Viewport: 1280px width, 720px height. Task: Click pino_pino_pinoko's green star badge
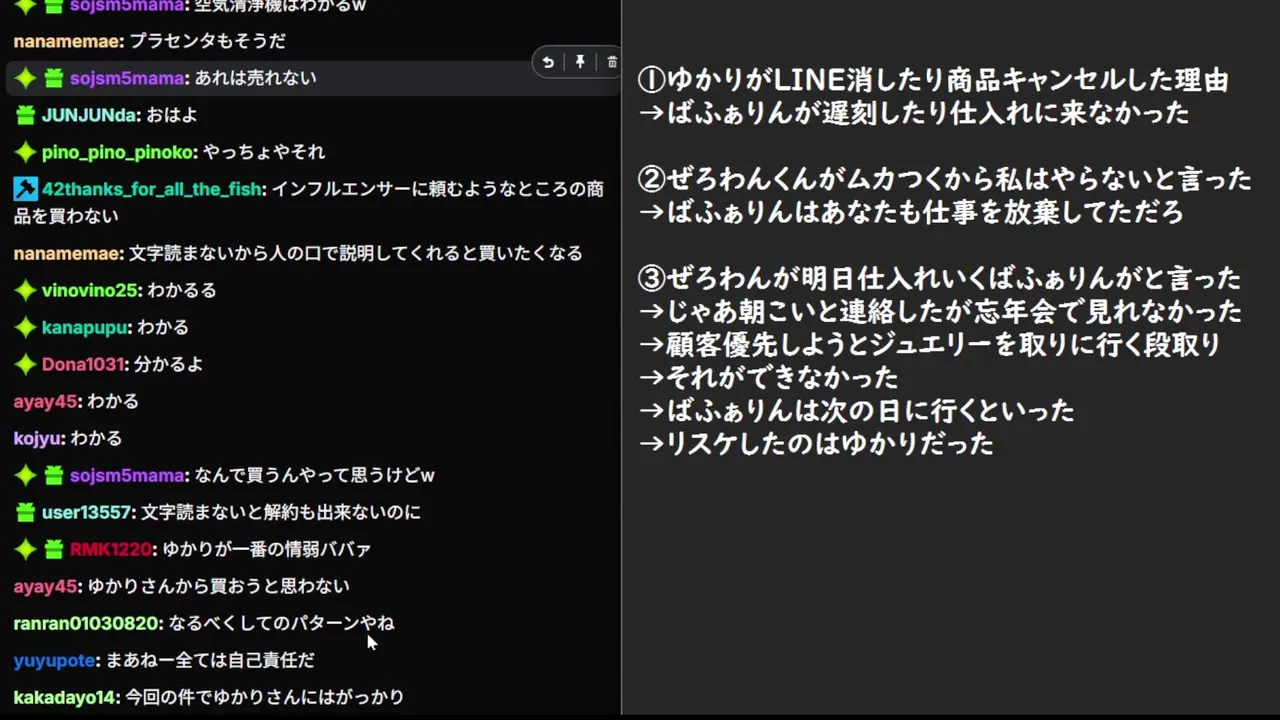point(25,152)
